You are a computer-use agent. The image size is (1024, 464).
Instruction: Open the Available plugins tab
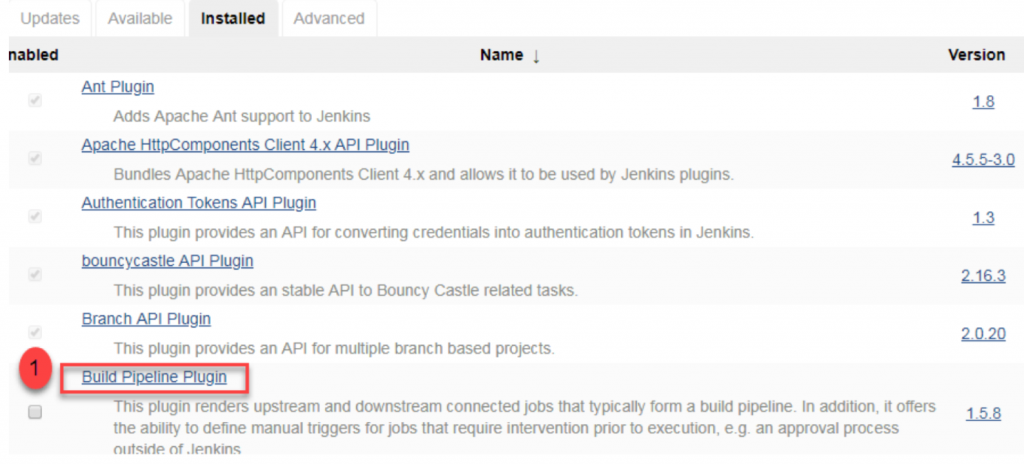tap(140, 18)
